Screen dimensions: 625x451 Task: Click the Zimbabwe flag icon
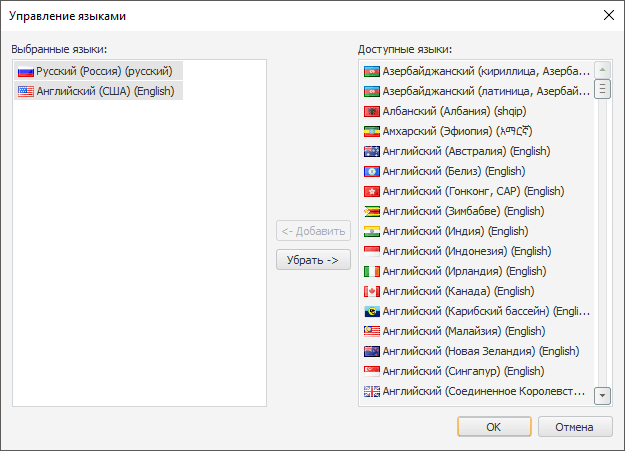(x=371, y=211)
